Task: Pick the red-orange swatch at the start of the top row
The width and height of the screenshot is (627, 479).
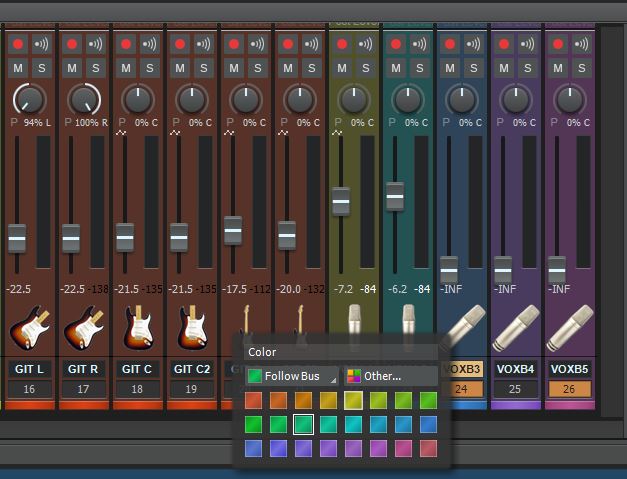Action: tap(254, 400)
